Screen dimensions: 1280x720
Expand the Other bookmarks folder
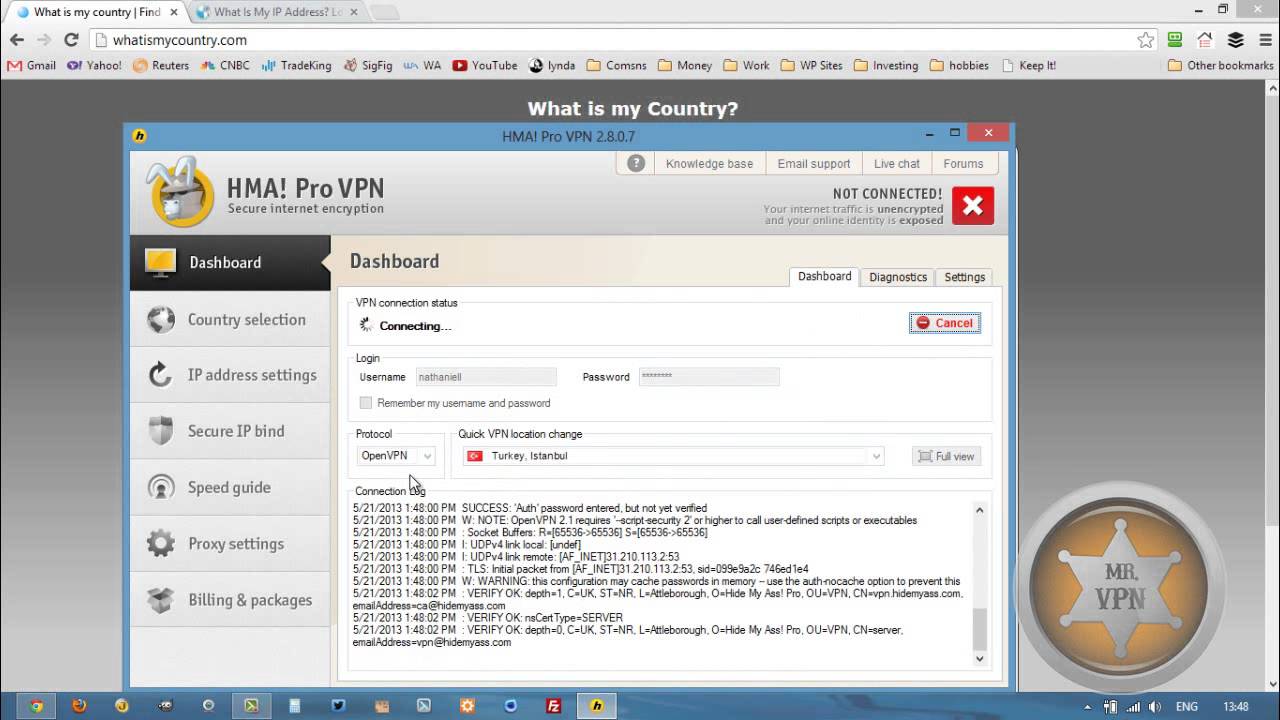pyautogui.click(x=1221, y=65)
